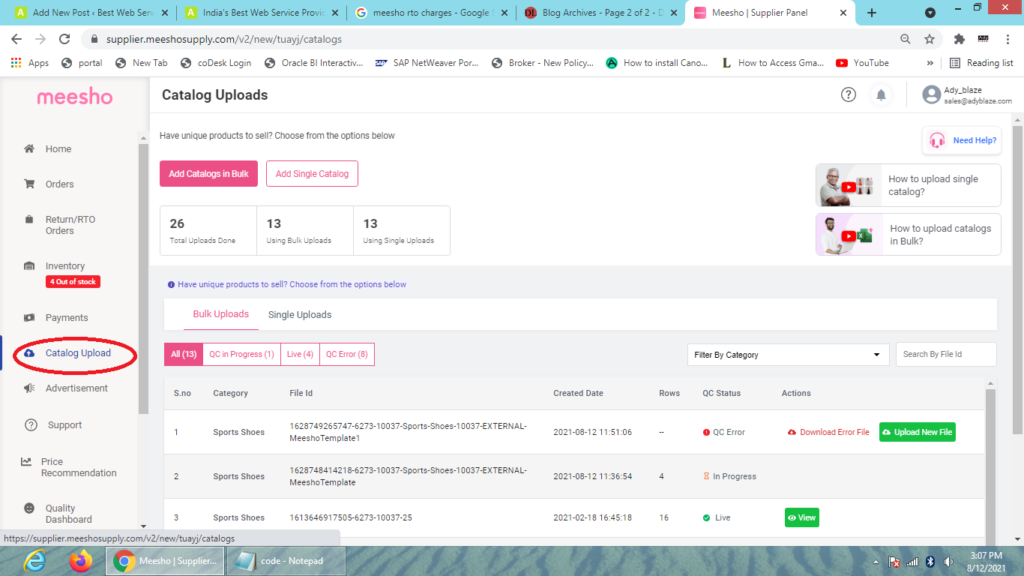The width and height of the screenshot is (1024, 576).
Task: Launch Firefox from the taskbar
Action: (81, 561)
